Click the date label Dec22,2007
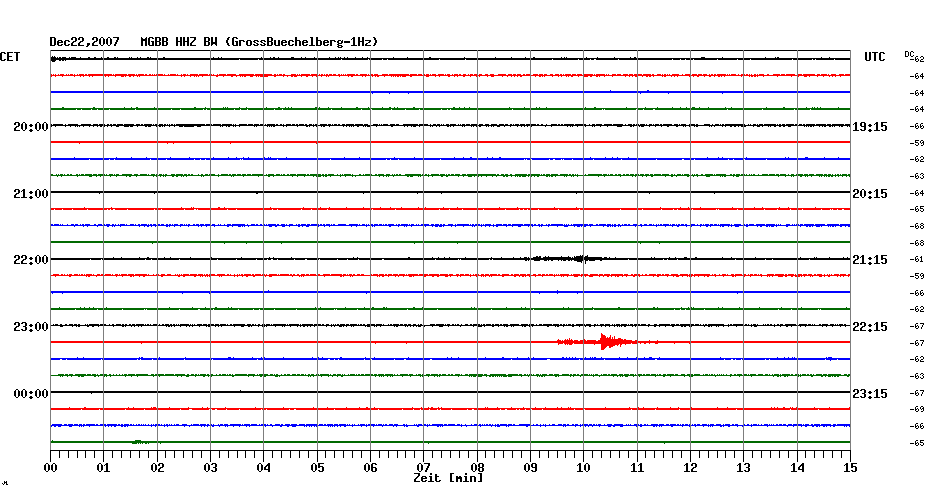The image size is (930, 494). point(84,42)
